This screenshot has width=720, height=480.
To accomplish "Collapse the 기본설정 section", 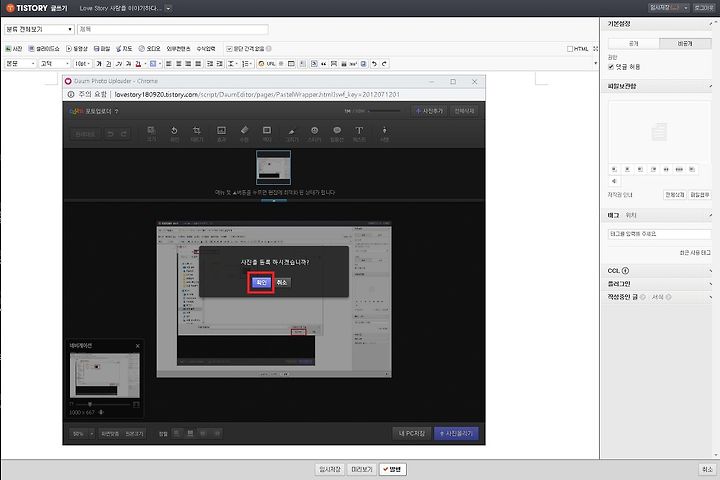I will point(710,24).
